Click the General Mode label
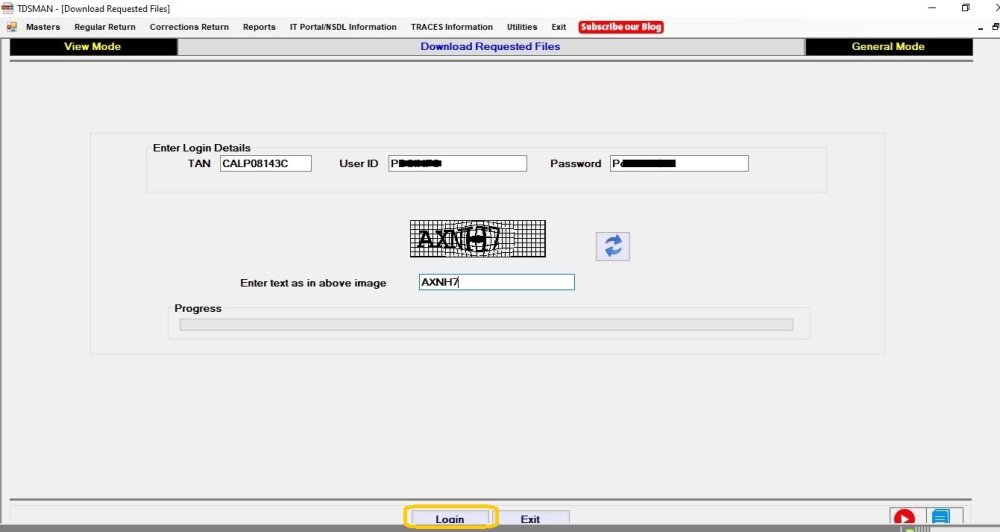The image size is (1000, 532). 888,47
